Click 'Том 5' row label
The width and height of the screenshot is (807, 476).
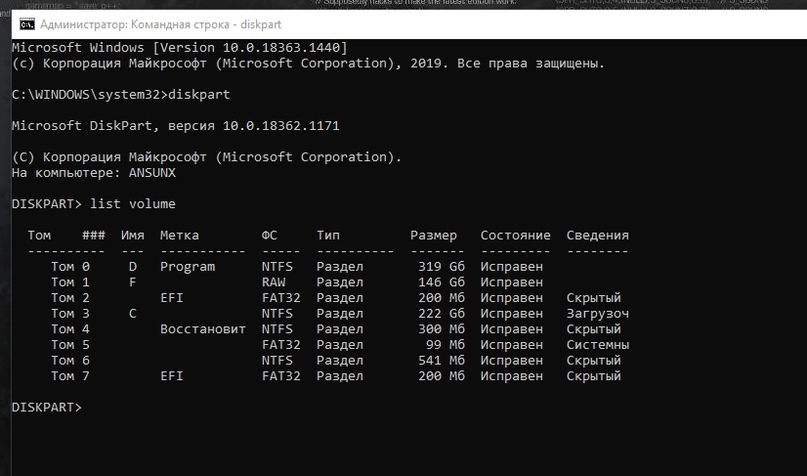point(71,344)
